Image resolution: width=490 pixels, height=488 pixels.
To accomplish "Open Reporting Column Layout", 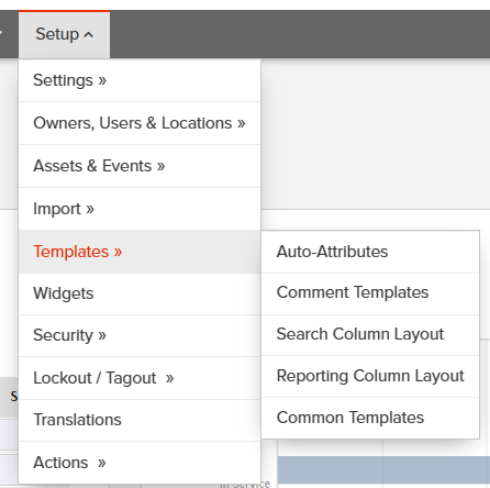I will point(370,376).
